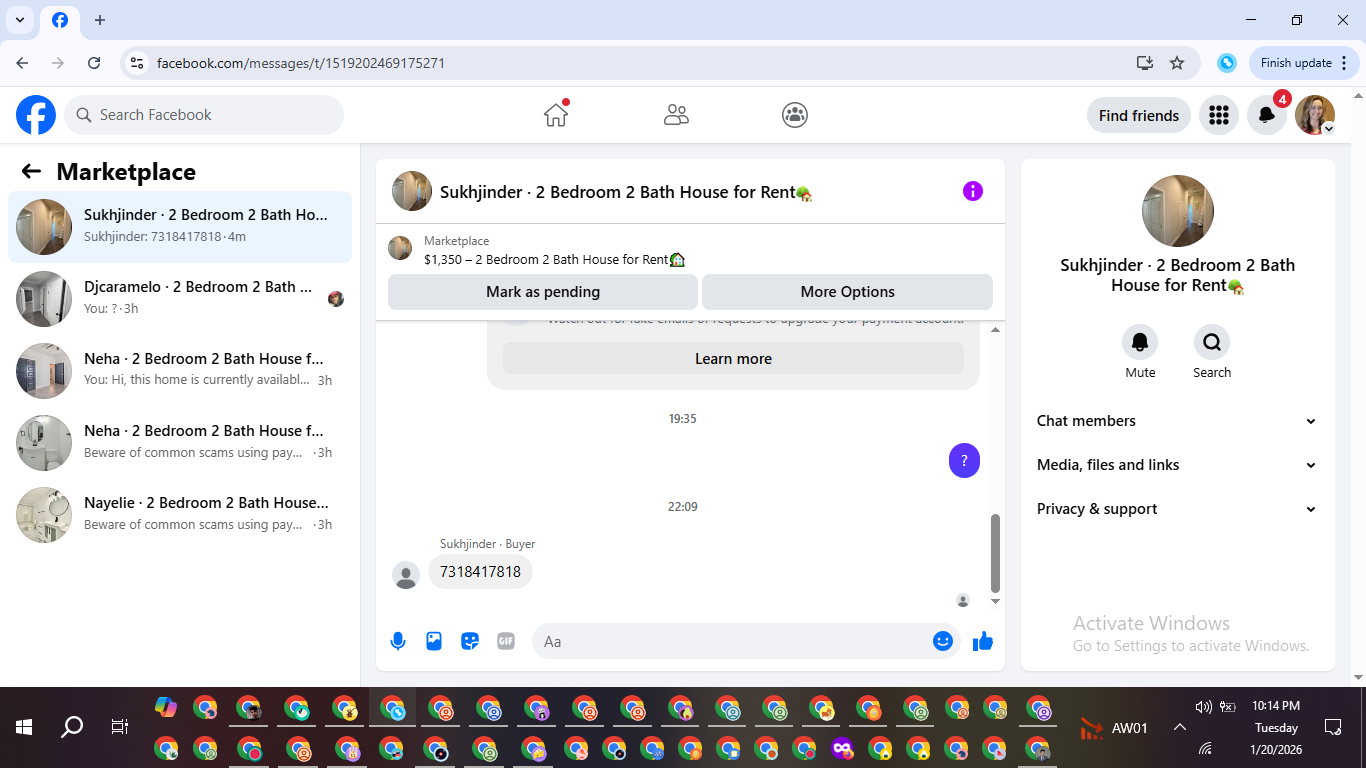
Task: Go back using the Marketplace back arrow
Action: tap(31, 172)
